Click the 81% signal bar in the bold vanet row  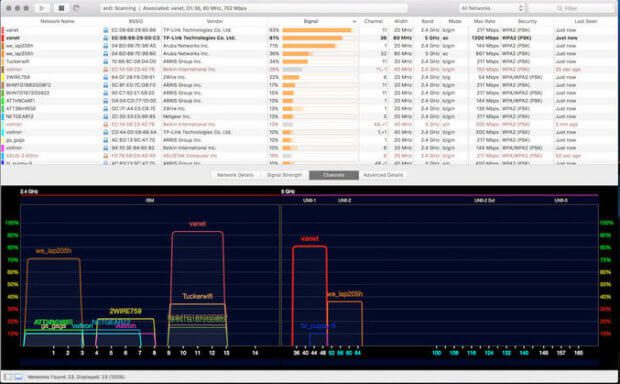click(x=312, y=38)
